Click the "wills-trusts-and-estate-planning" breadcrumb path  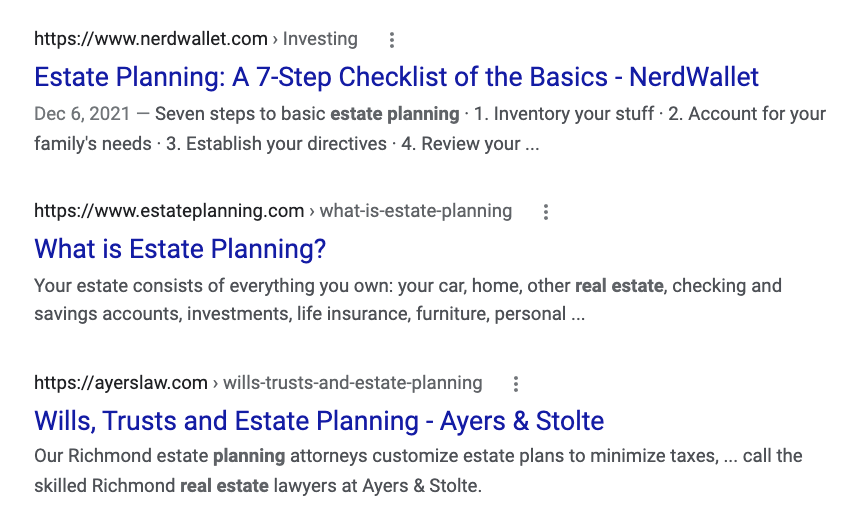click(352, 384)
